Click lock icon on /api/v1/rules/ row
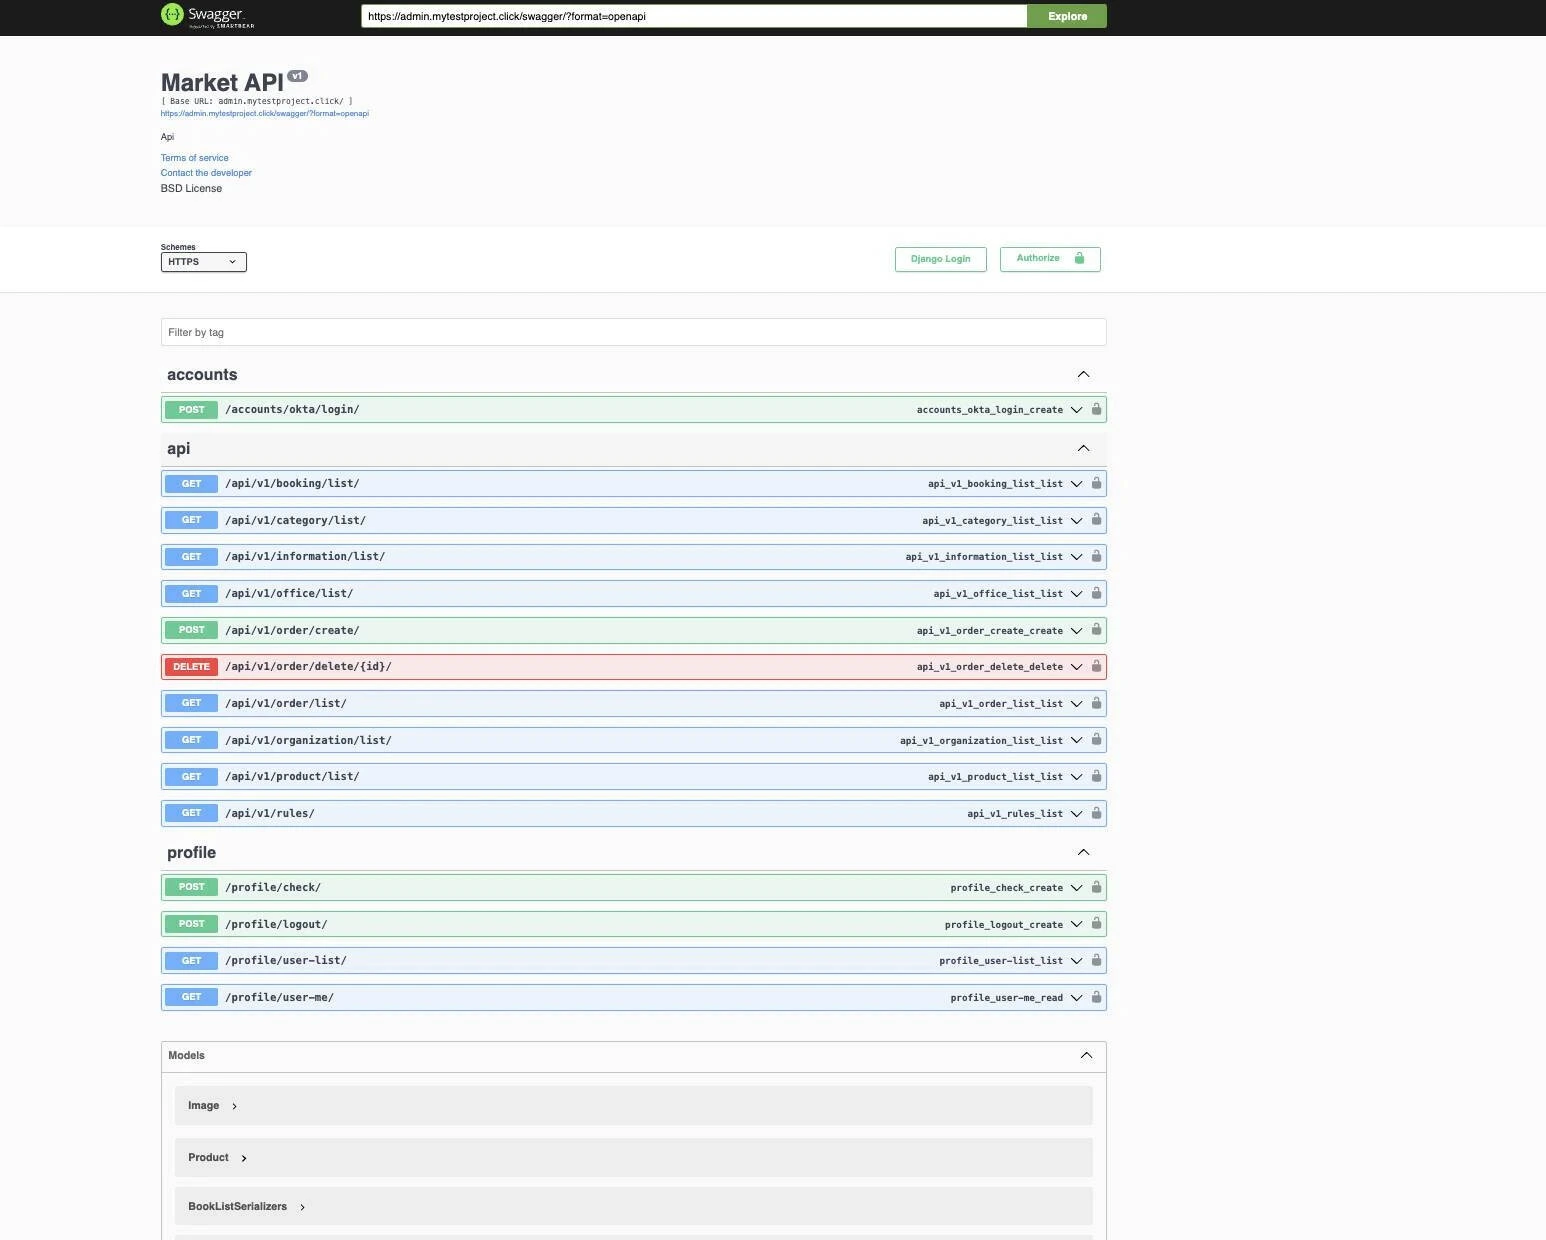Image resolution: width=1546 pixels, height=1240 pixels. (1096, 813)
